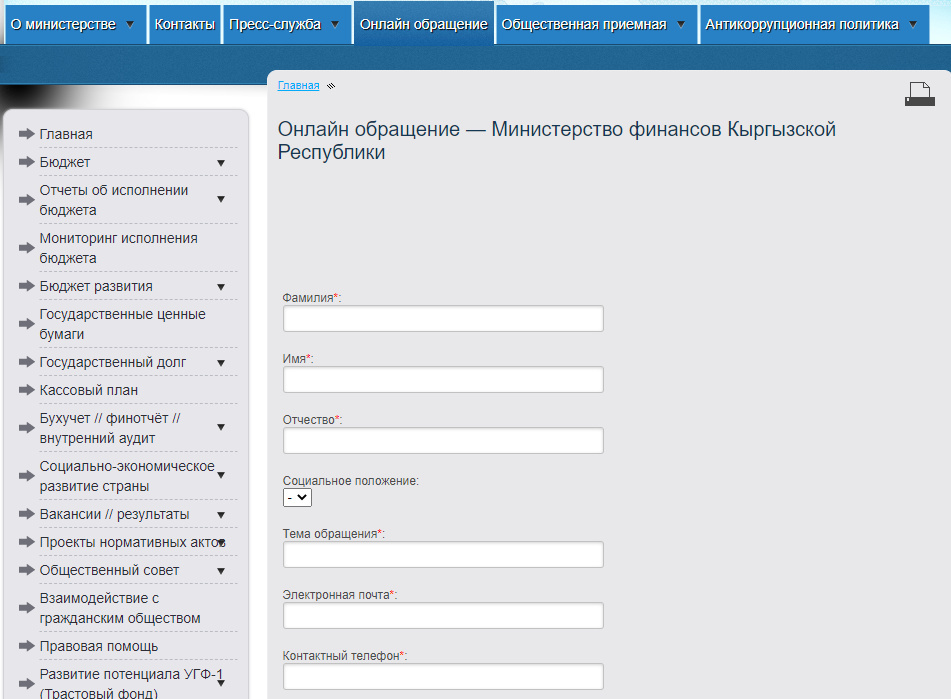Screen dimensions: 951x699
Task: Open the Социальное положение selection box
Action: (x=297, y=497)
